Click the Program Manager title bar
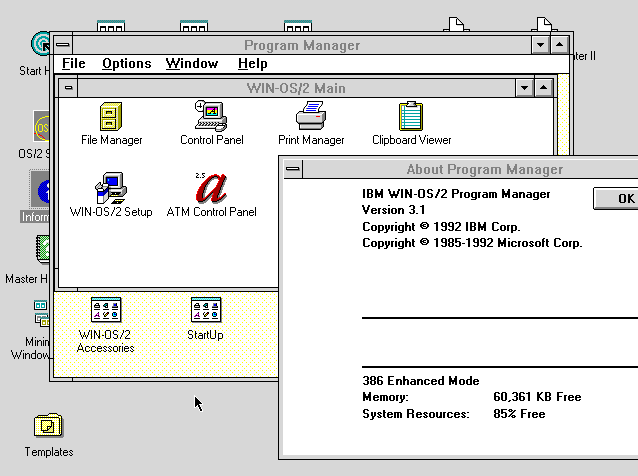This screenshot has width=638, height=476. coord(301,45)
